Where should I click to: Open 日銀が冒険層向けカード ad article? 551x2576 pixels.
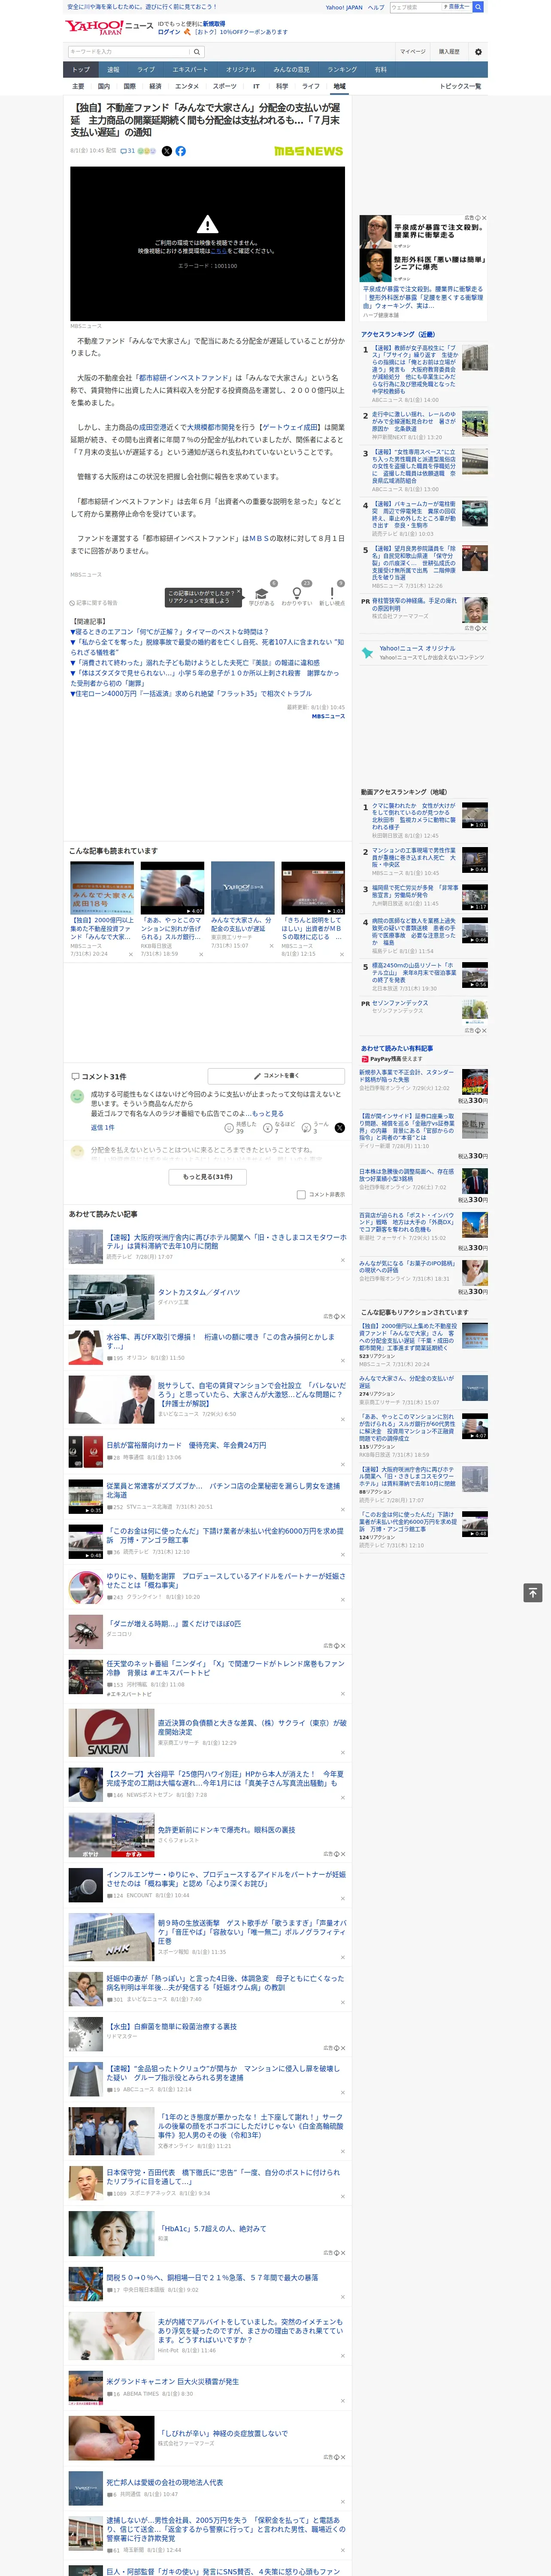coord(186,1445)
